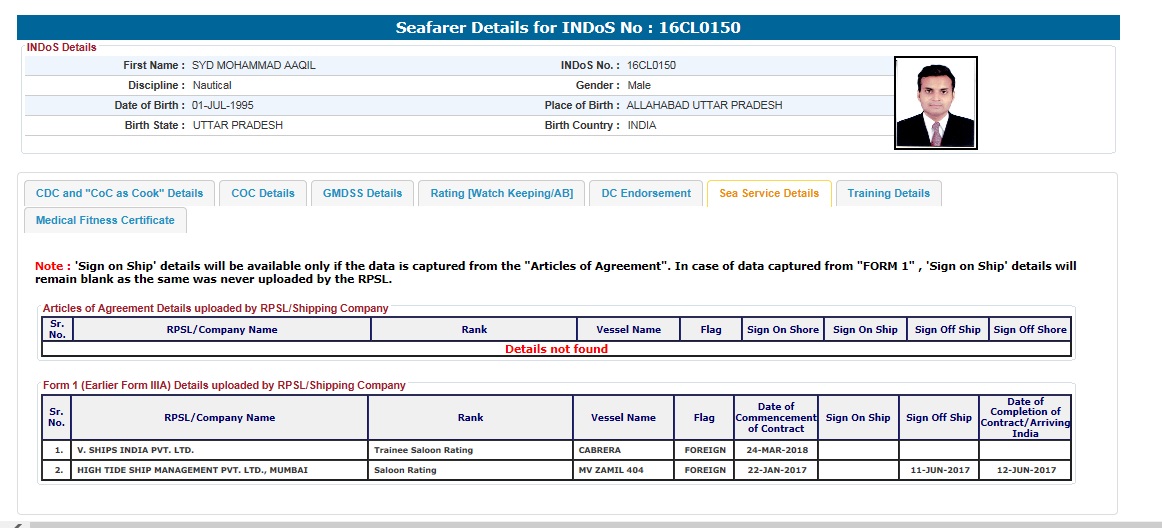Click the seafarer's passport photo
This screenshot has width=1162, height=528.
pos(935,103)
